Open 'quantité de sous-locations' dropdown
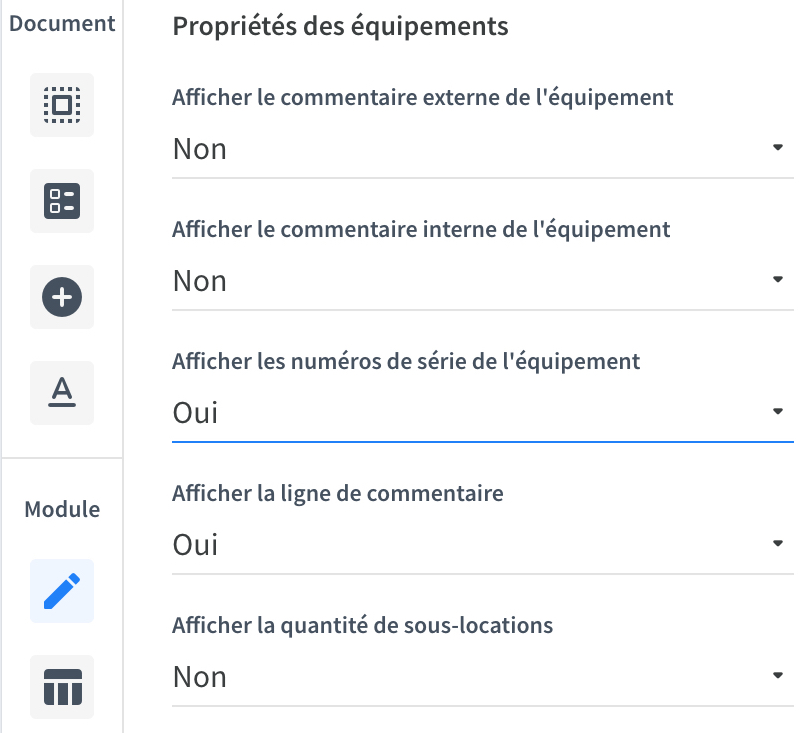The width and height of the screenshot is (802, 733). pos(482,677)
